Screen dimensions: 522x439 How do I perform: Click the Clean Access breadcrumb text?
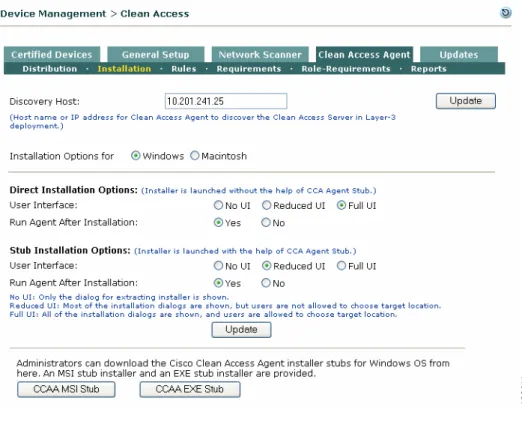pyautogui.click(x=155, y=14)
